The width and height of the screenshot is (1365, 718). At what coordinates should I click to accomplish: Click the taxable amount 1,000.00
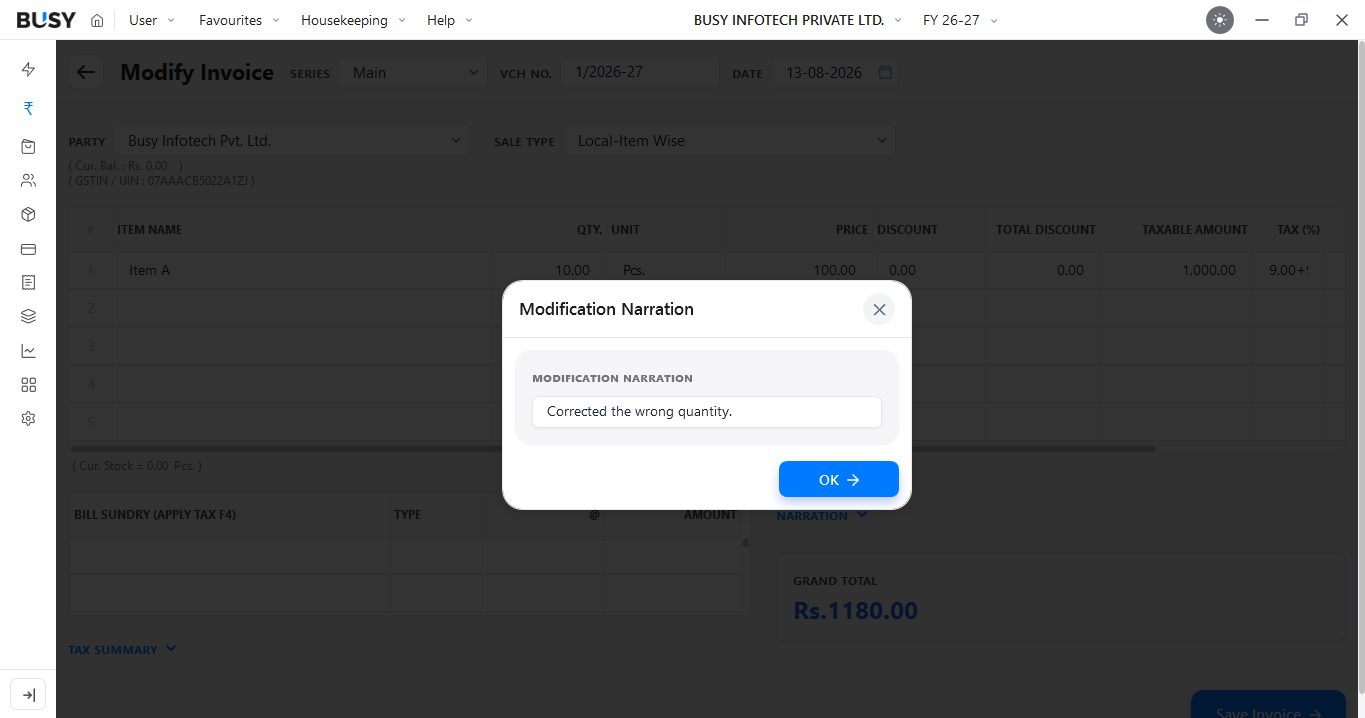click(x=1176, y=270)
